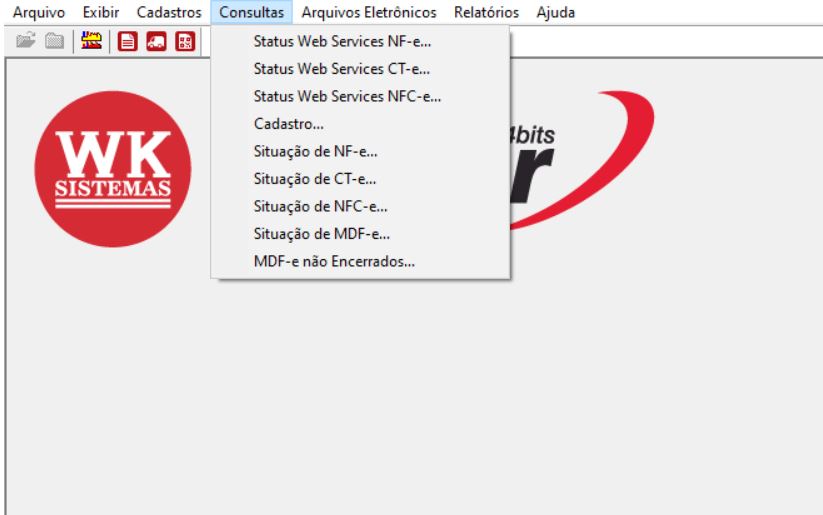823x515 pixels.
Task: Click the red delivery truck toolbar icon
Action: tap(156, 41)
